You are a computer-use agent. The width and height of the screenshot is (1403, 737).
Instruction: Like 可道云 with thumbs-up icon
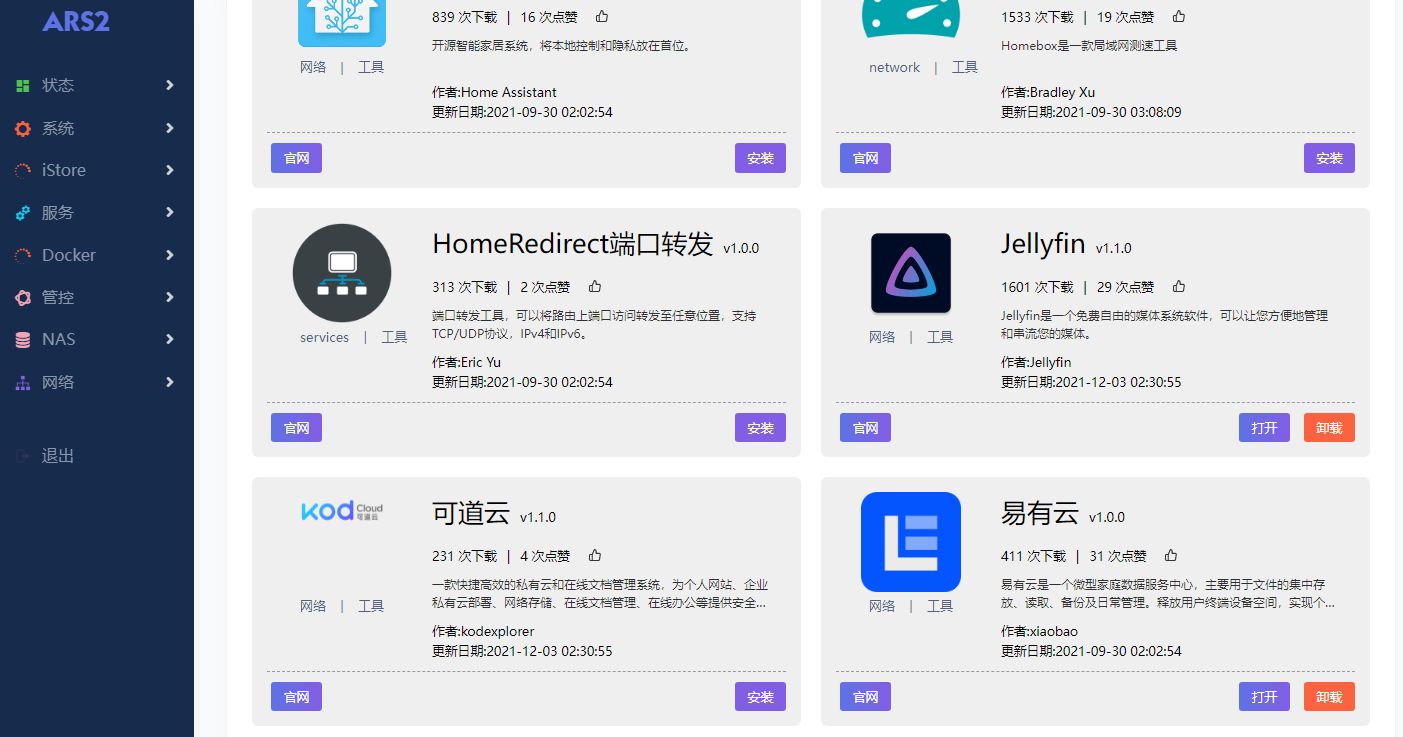(595, 555)
